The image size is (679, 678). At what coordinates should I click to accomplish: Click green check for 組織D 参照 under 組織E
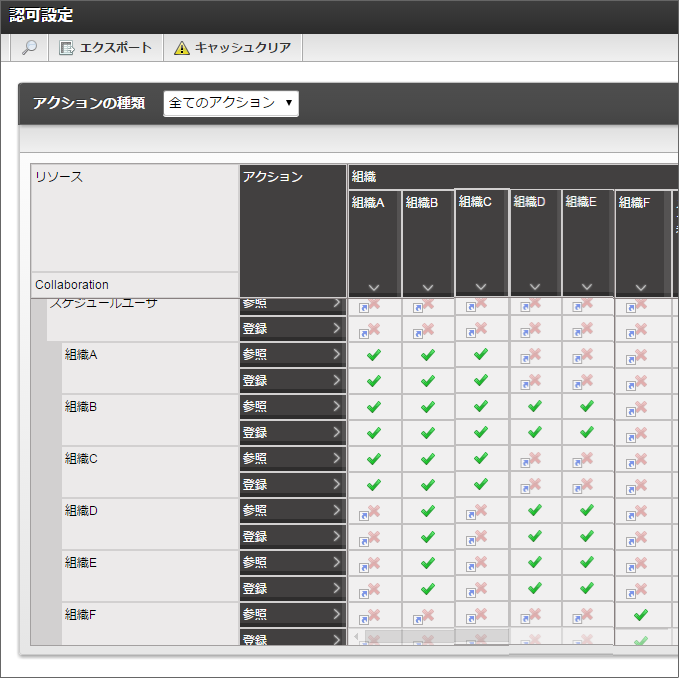click(x=587, y=511)
